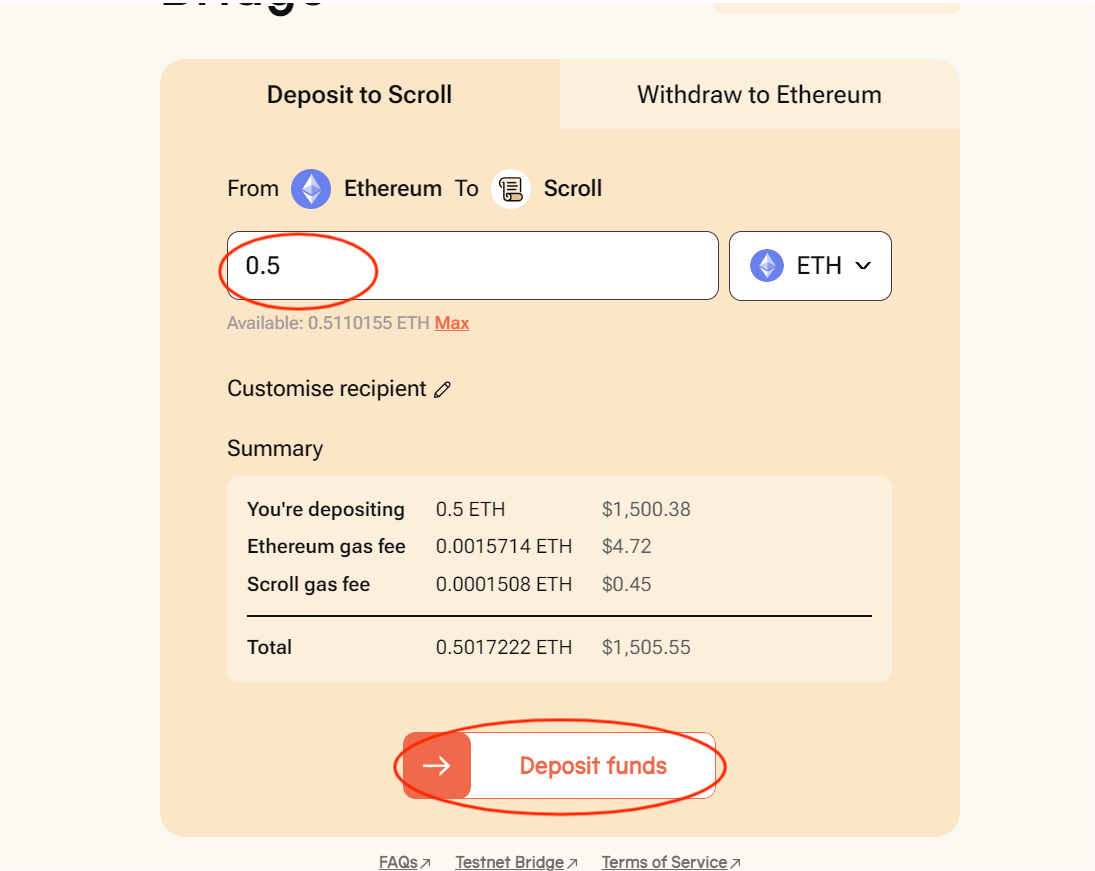This screenshot has width=1095, height=871.
Task: Focus the deposit amount input field
Action: click(473, 265)
